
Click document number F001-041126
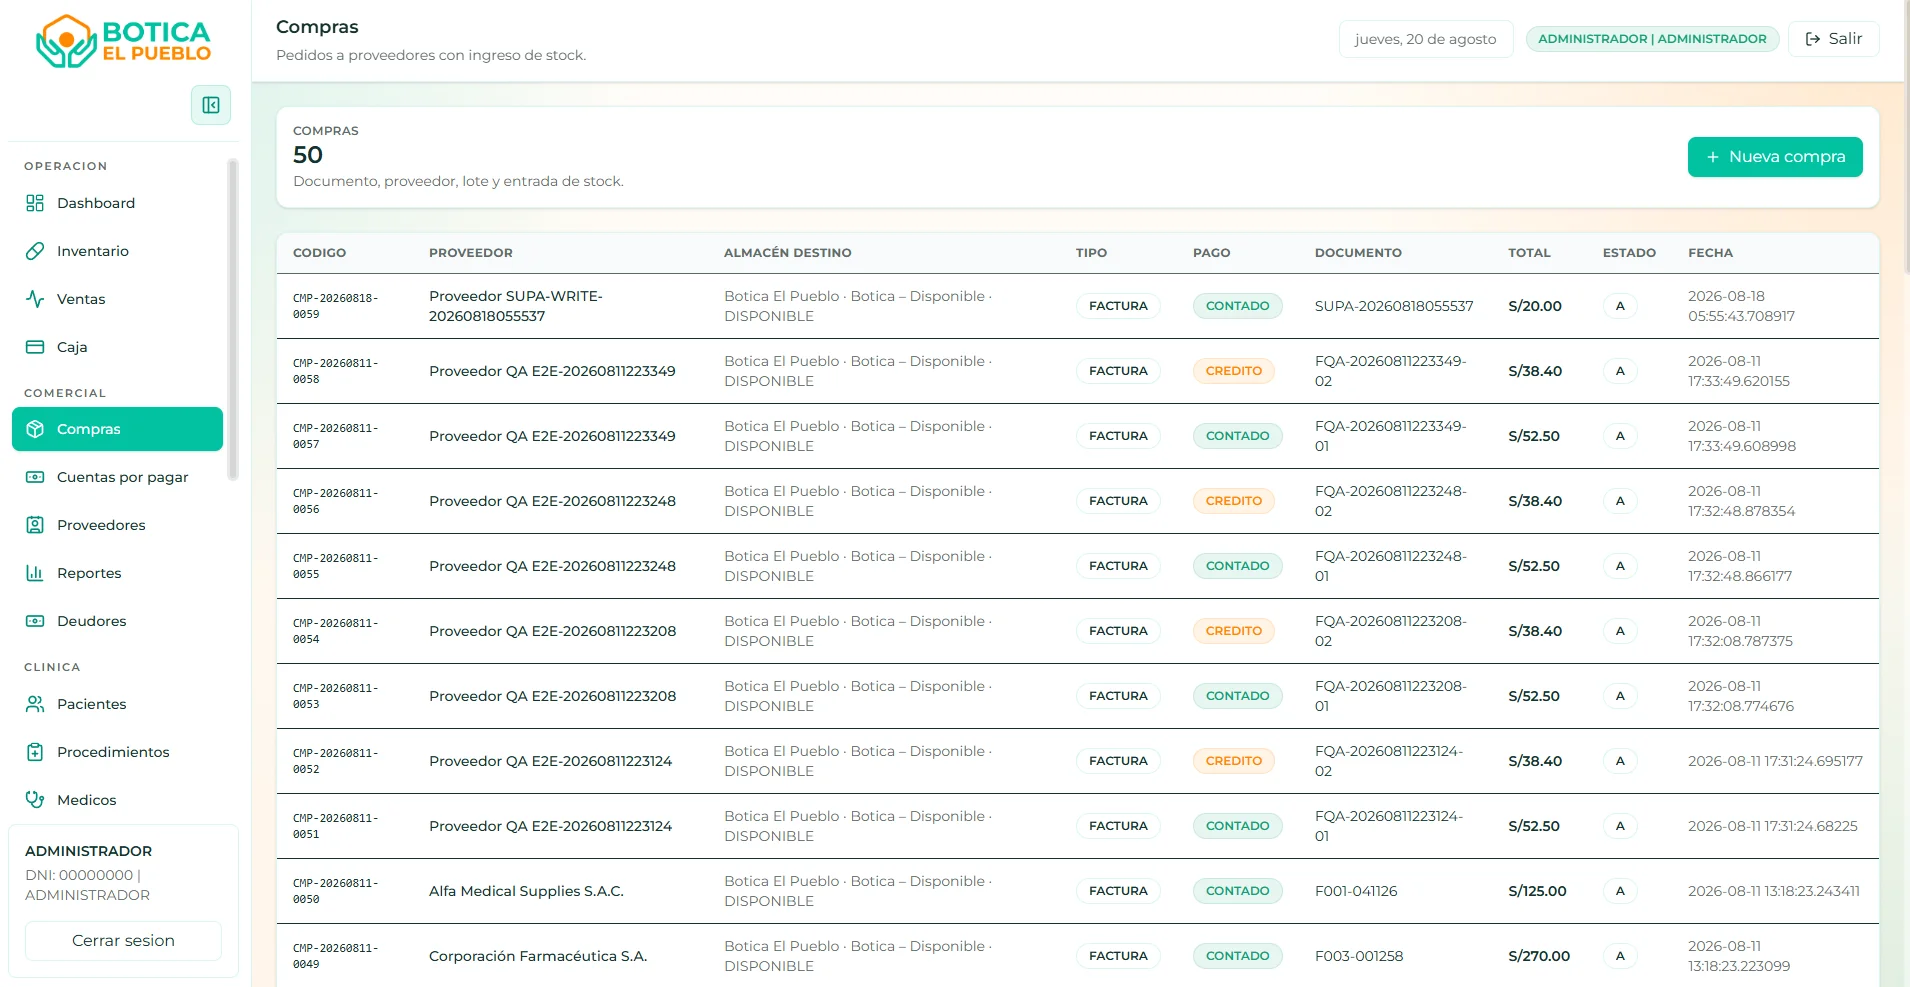1356,891
